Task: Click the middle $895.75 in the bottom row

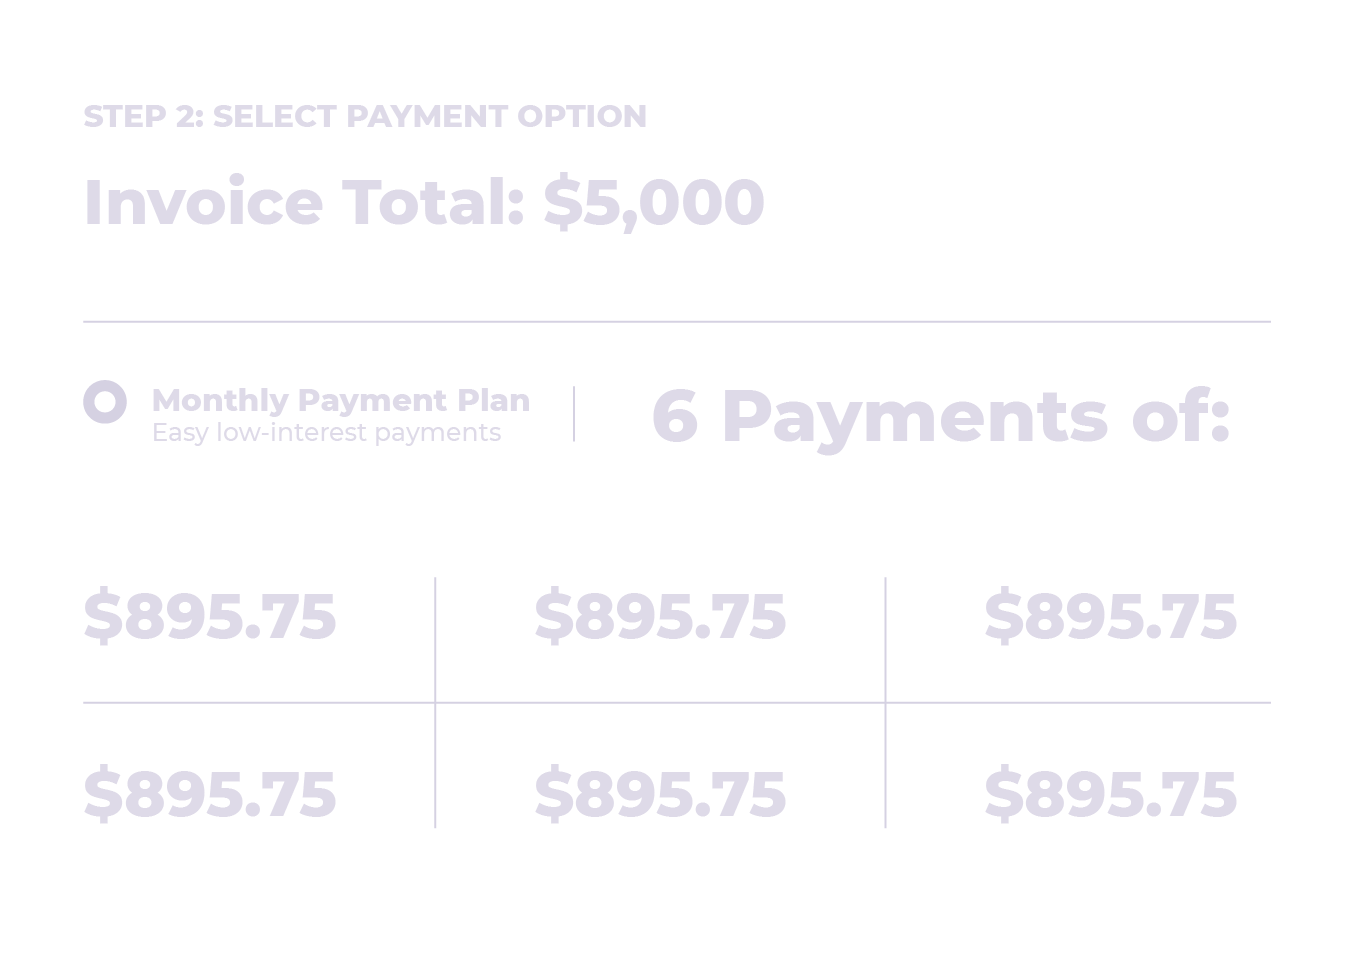Action: click(660, 794)
